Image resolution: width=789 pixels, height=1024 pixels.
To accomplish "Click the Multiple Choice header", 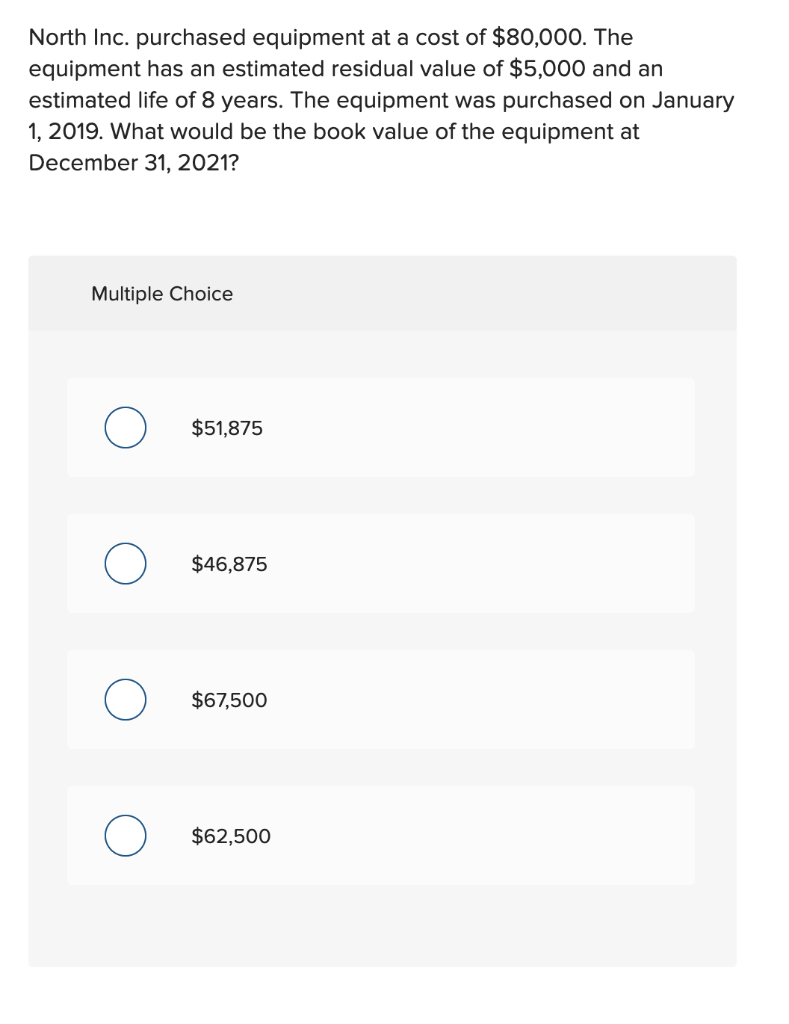I will (x=162, y=293).
